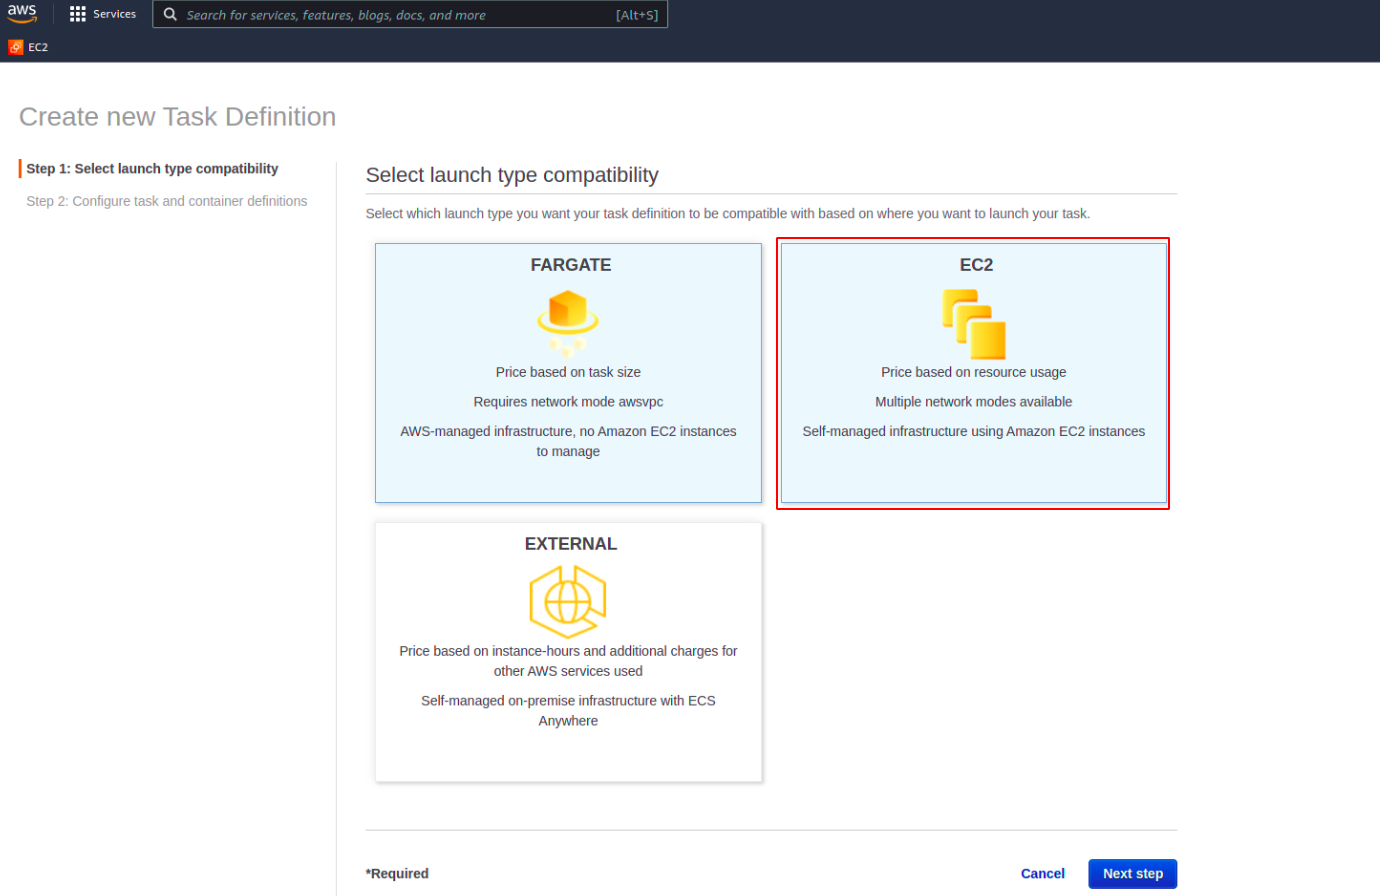Click the FARGATE card title
This screenshot has width=1380, height=896.
point(570,264)
